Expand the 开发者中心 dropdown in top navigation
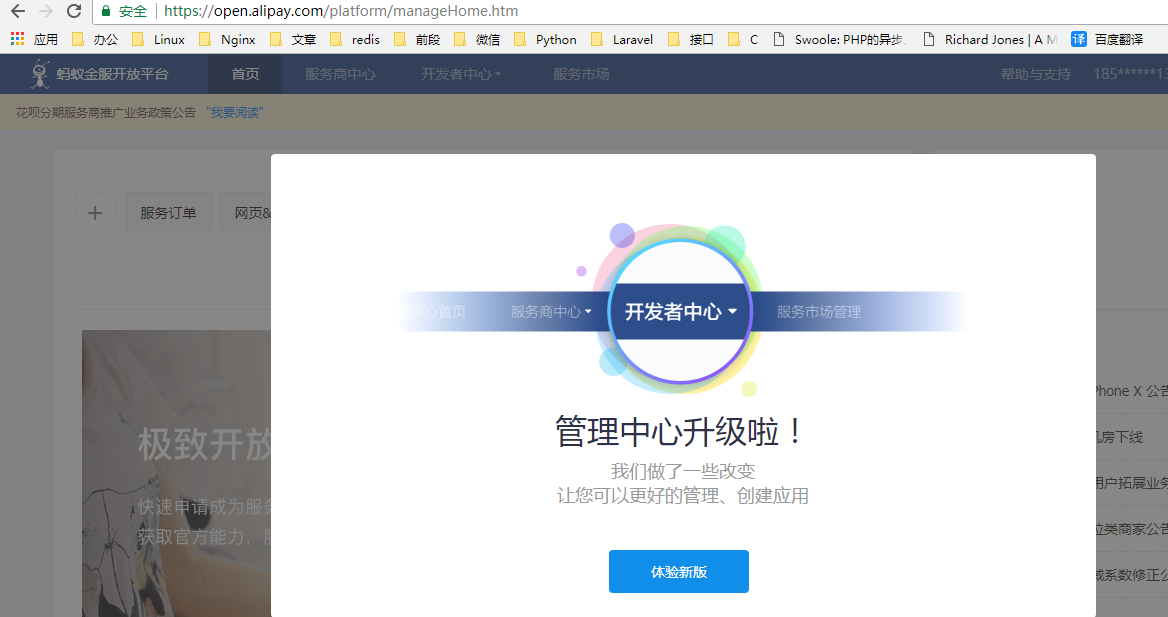The image size is (1168, 617). click(x=461, y=74)
